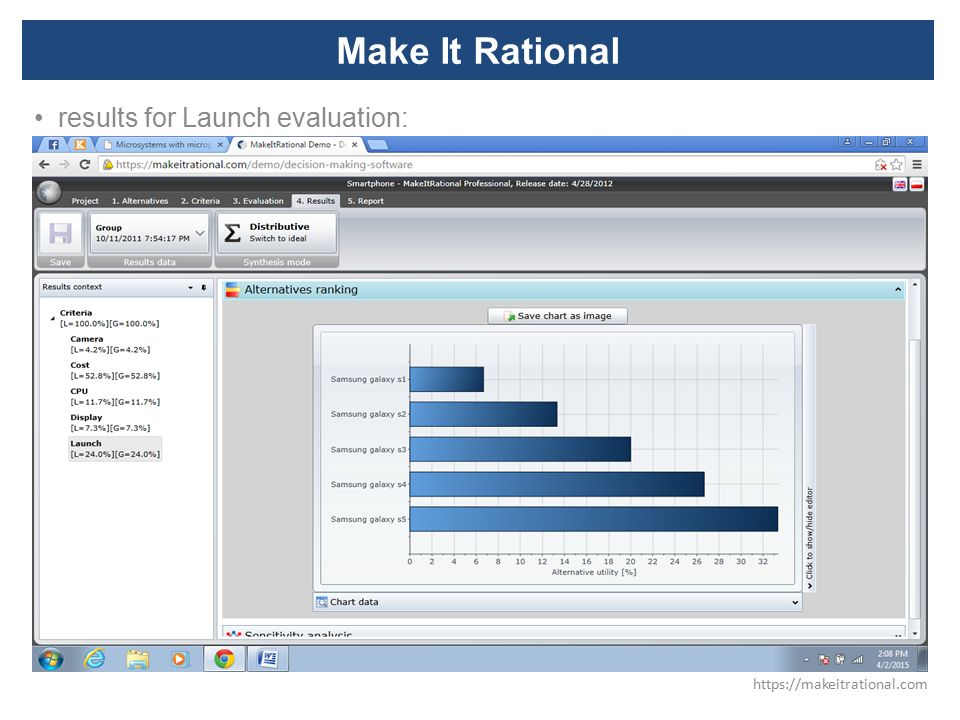Open a new browser tab
Viewport: 960px width, 720px height.
377,145
